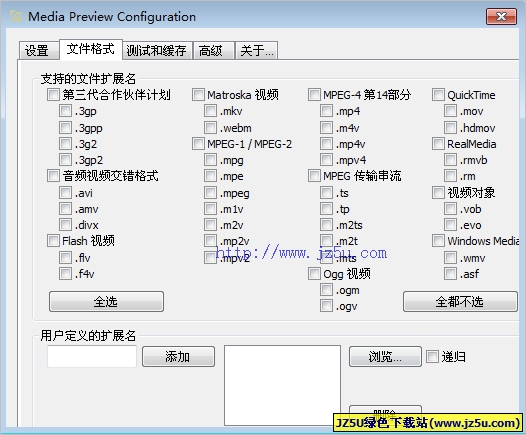Click the 全都不选 button
The image size is (526, 435).
[x=460, y=302]
